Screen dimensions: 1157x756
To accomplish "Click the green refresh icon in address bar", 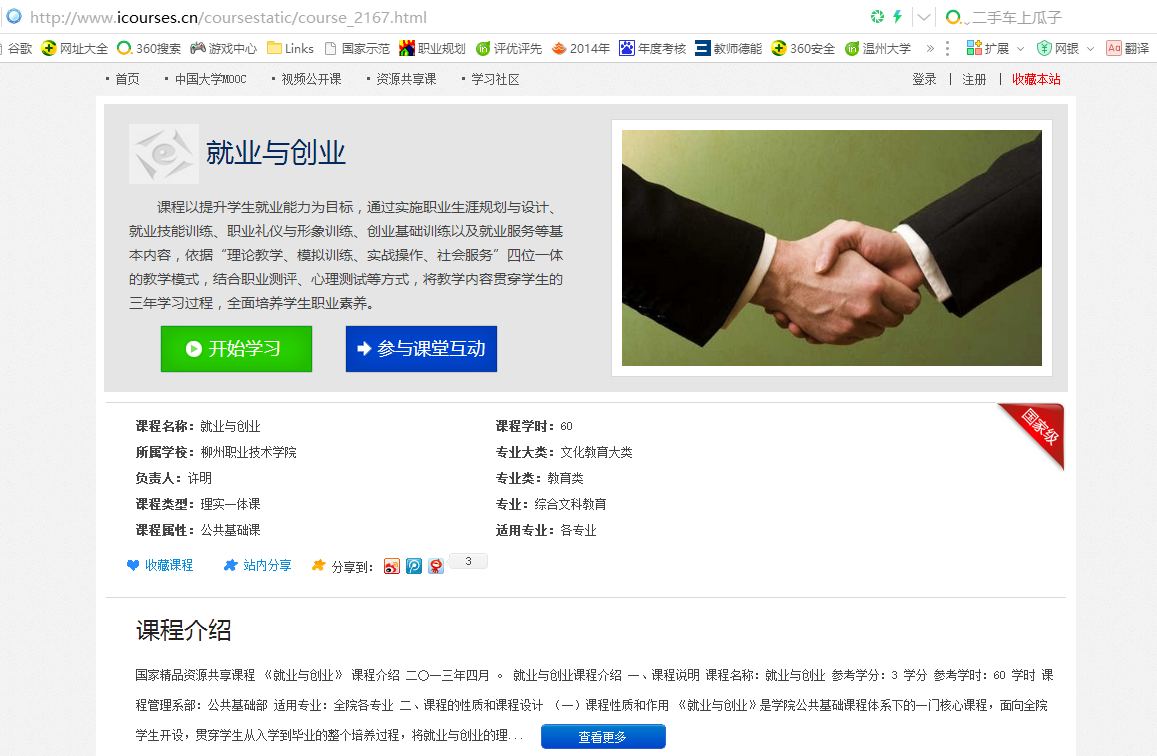I will pyautogui.click(x=877, y=16).
